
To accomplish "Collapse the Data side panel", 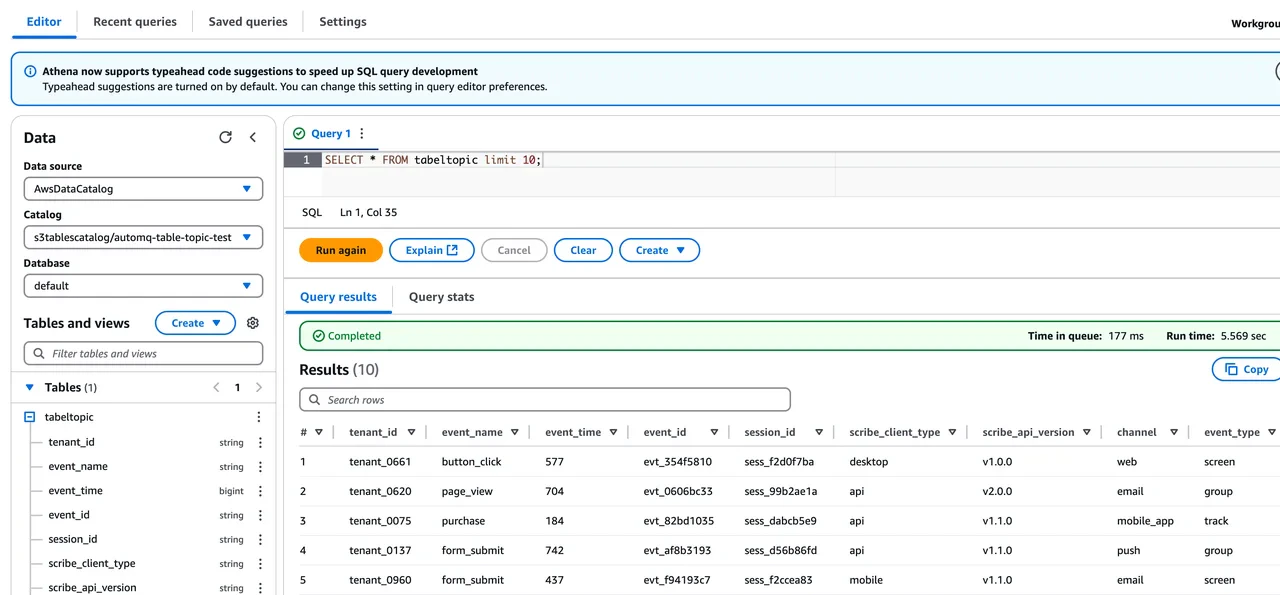I will [253, 137].
